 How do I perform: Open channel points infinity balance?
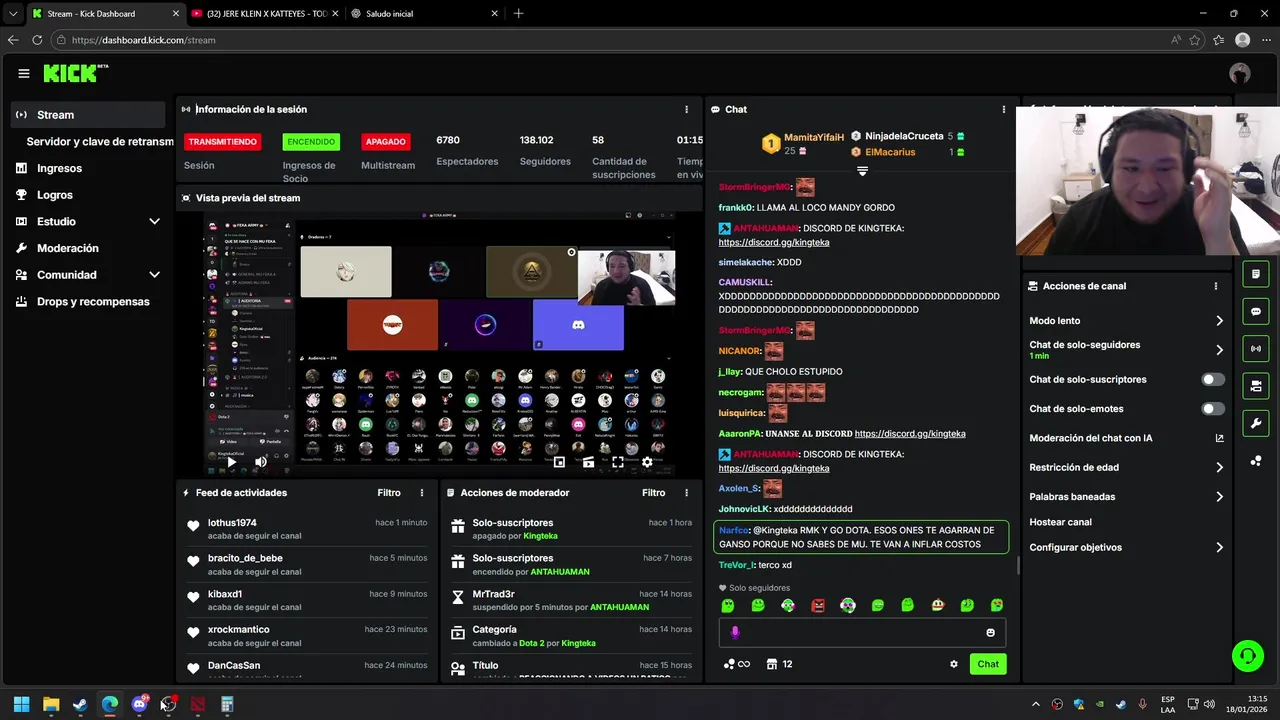pyautogui.click(x=737, y=664)
